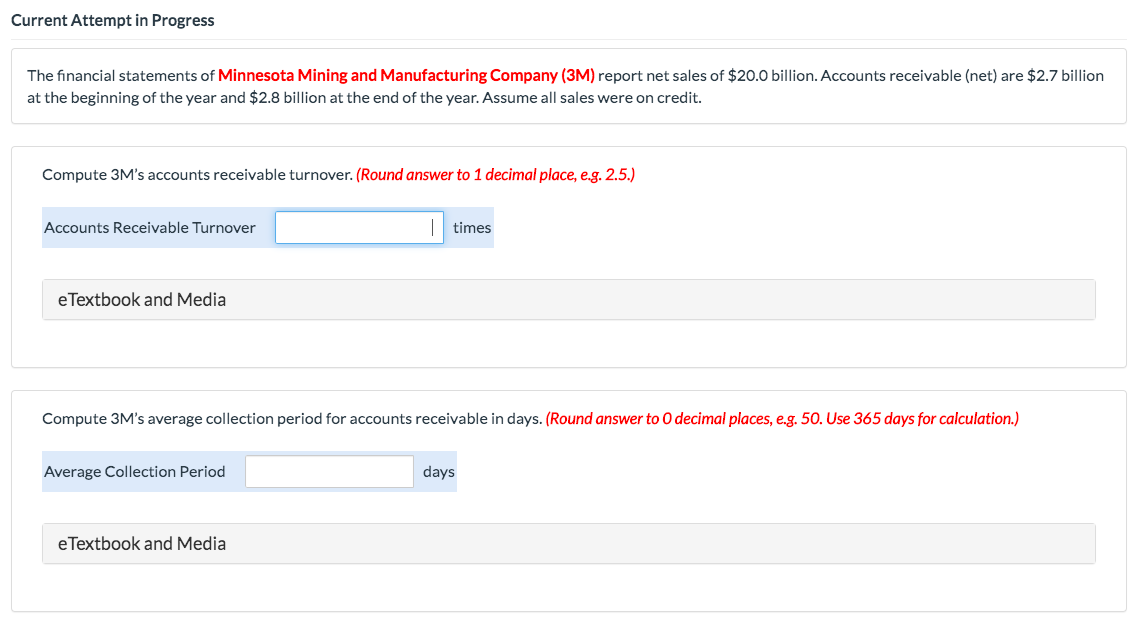Expand eTextbook and Media under collection period question

(569, 543)
